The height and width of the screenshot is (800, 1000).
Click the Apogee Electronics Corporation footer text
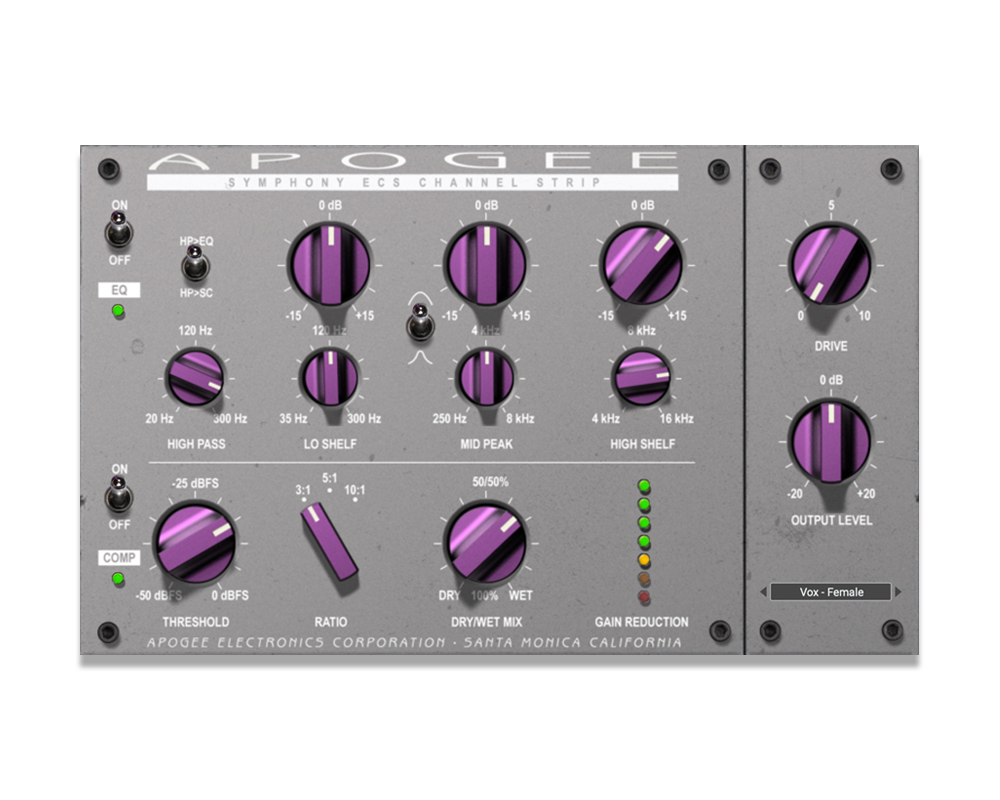(x=414, y=642)
